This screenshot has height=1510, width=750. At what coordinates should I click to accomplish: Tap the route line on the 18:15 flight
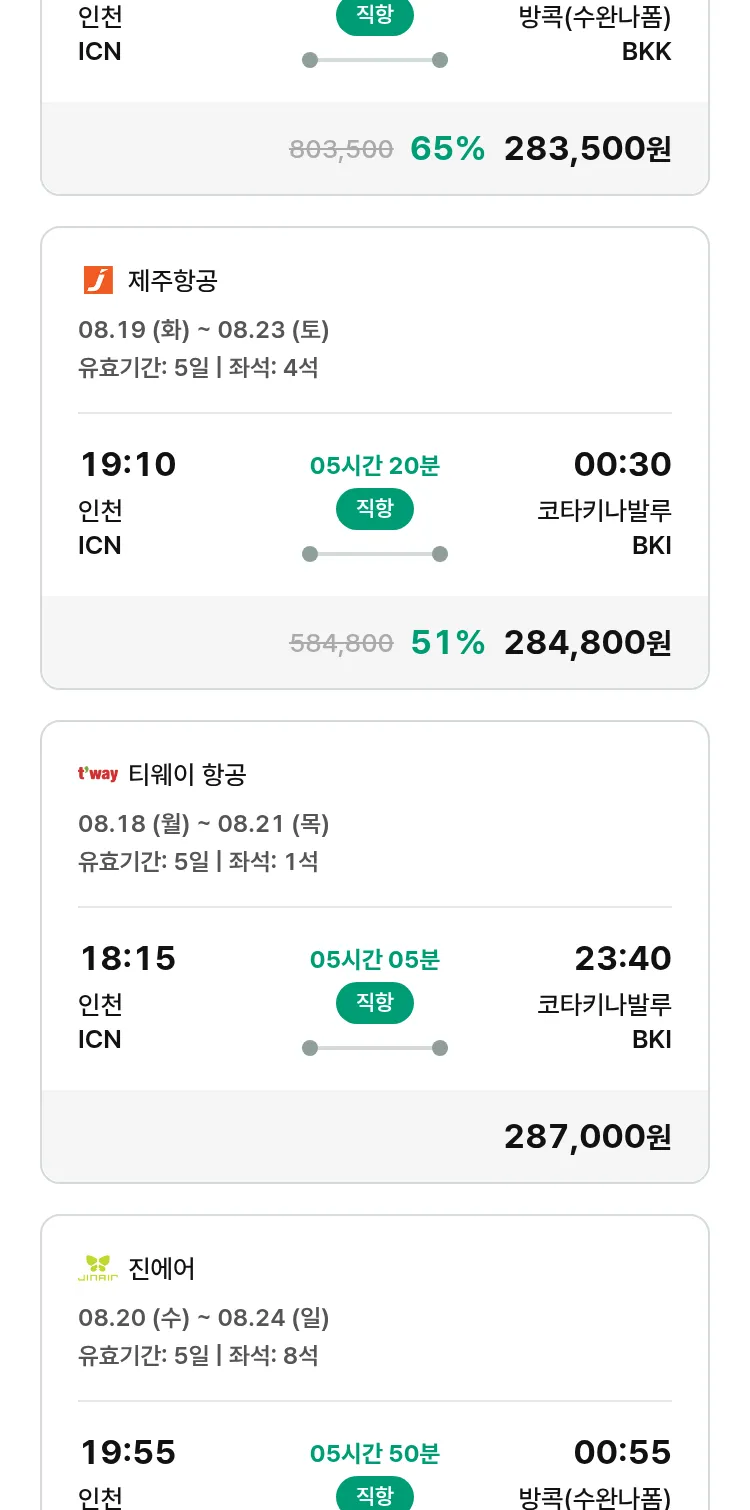[374, 1048]
